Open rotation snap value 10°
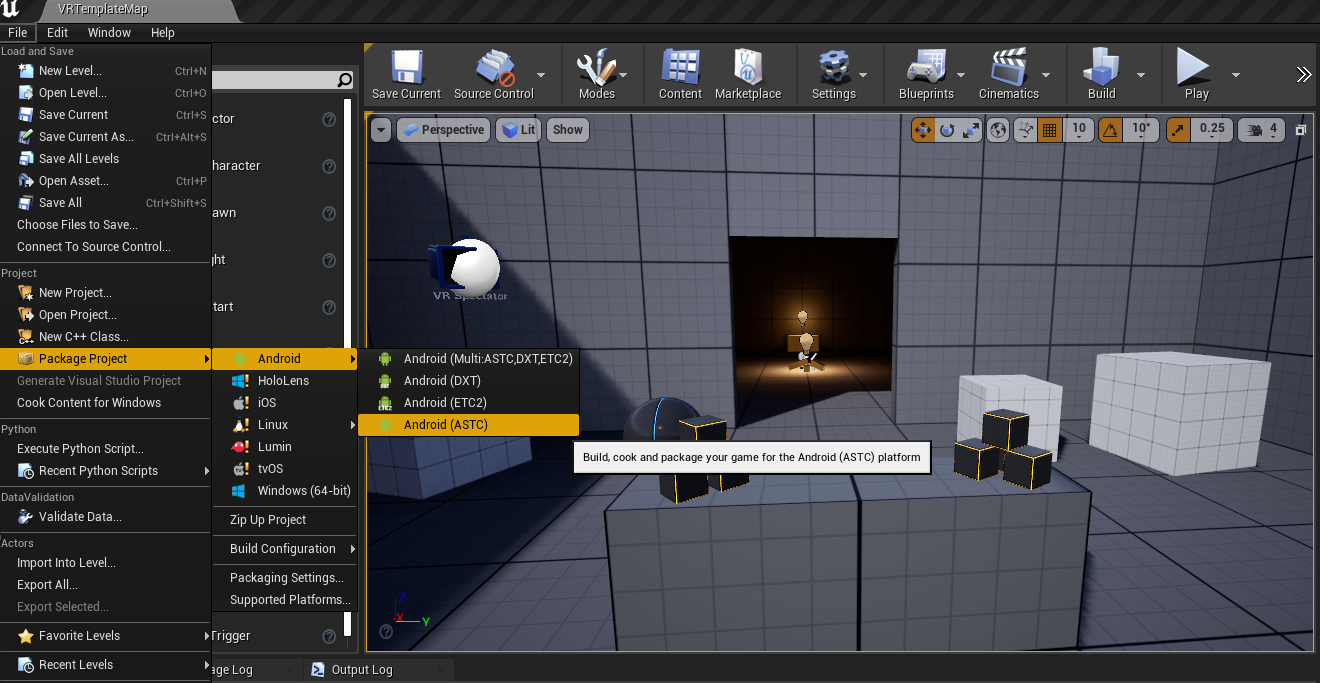Viewport: 1320px width, 683px height. [x=1141, y=129]
